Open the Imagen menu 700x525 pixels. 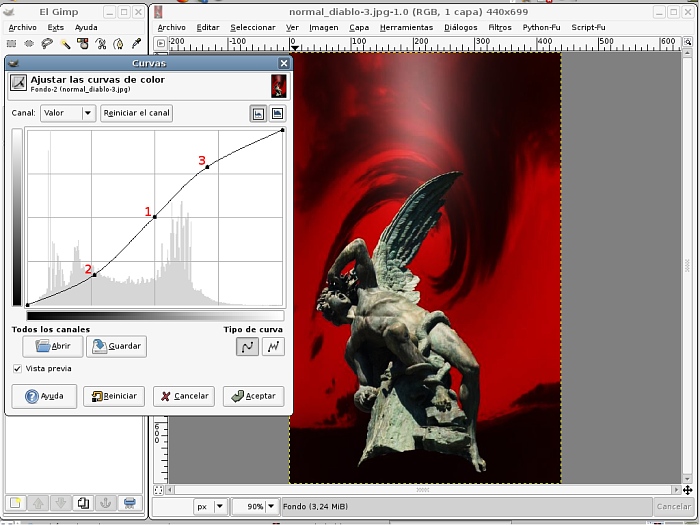324,27
